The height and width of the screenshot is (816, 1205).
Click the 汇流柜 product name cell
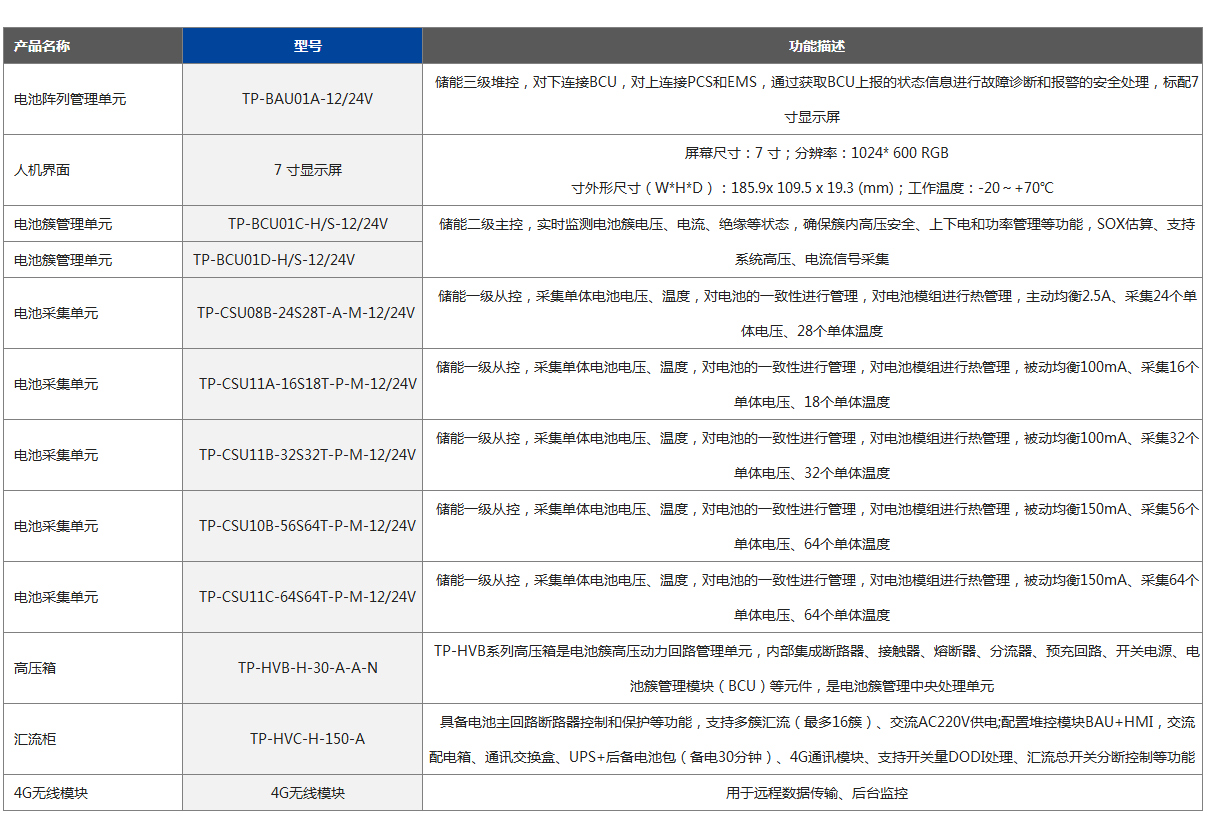click(35, 739)
